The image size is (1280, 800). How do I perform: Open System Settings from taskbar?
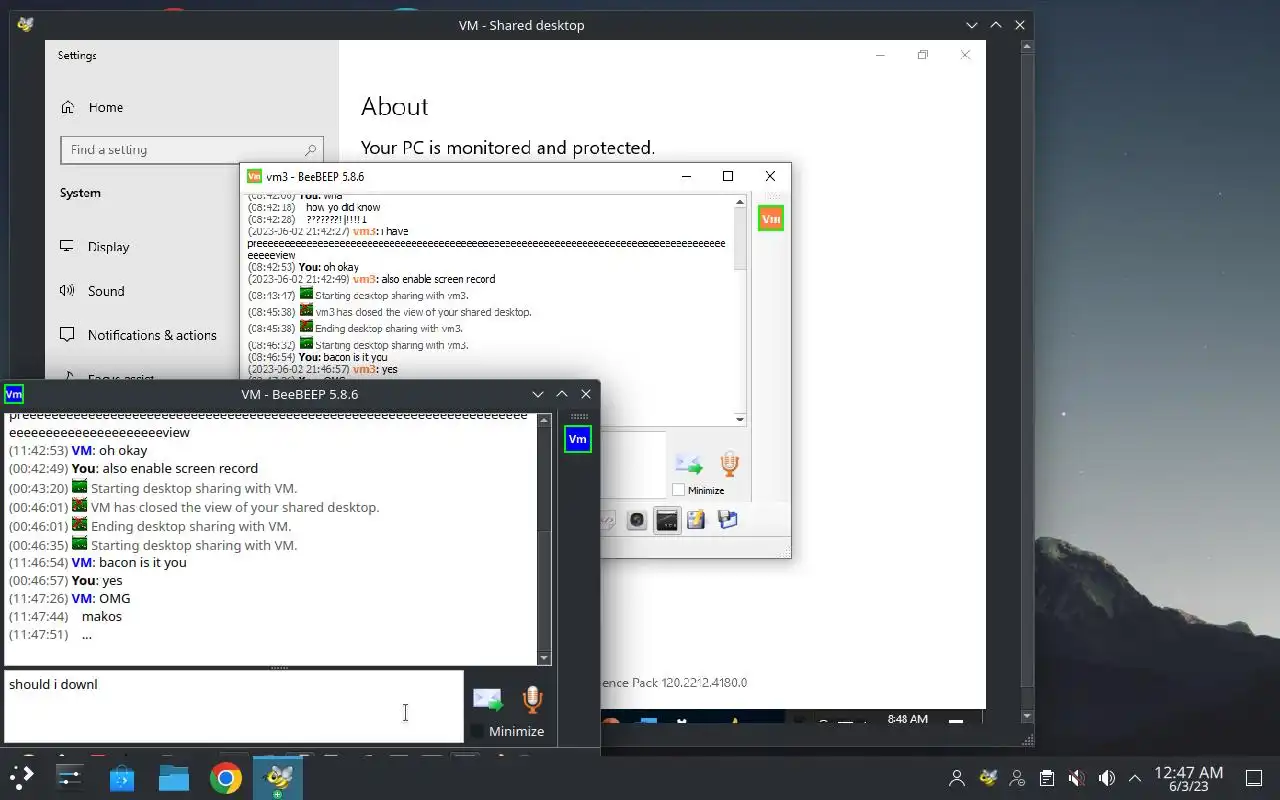70,777
